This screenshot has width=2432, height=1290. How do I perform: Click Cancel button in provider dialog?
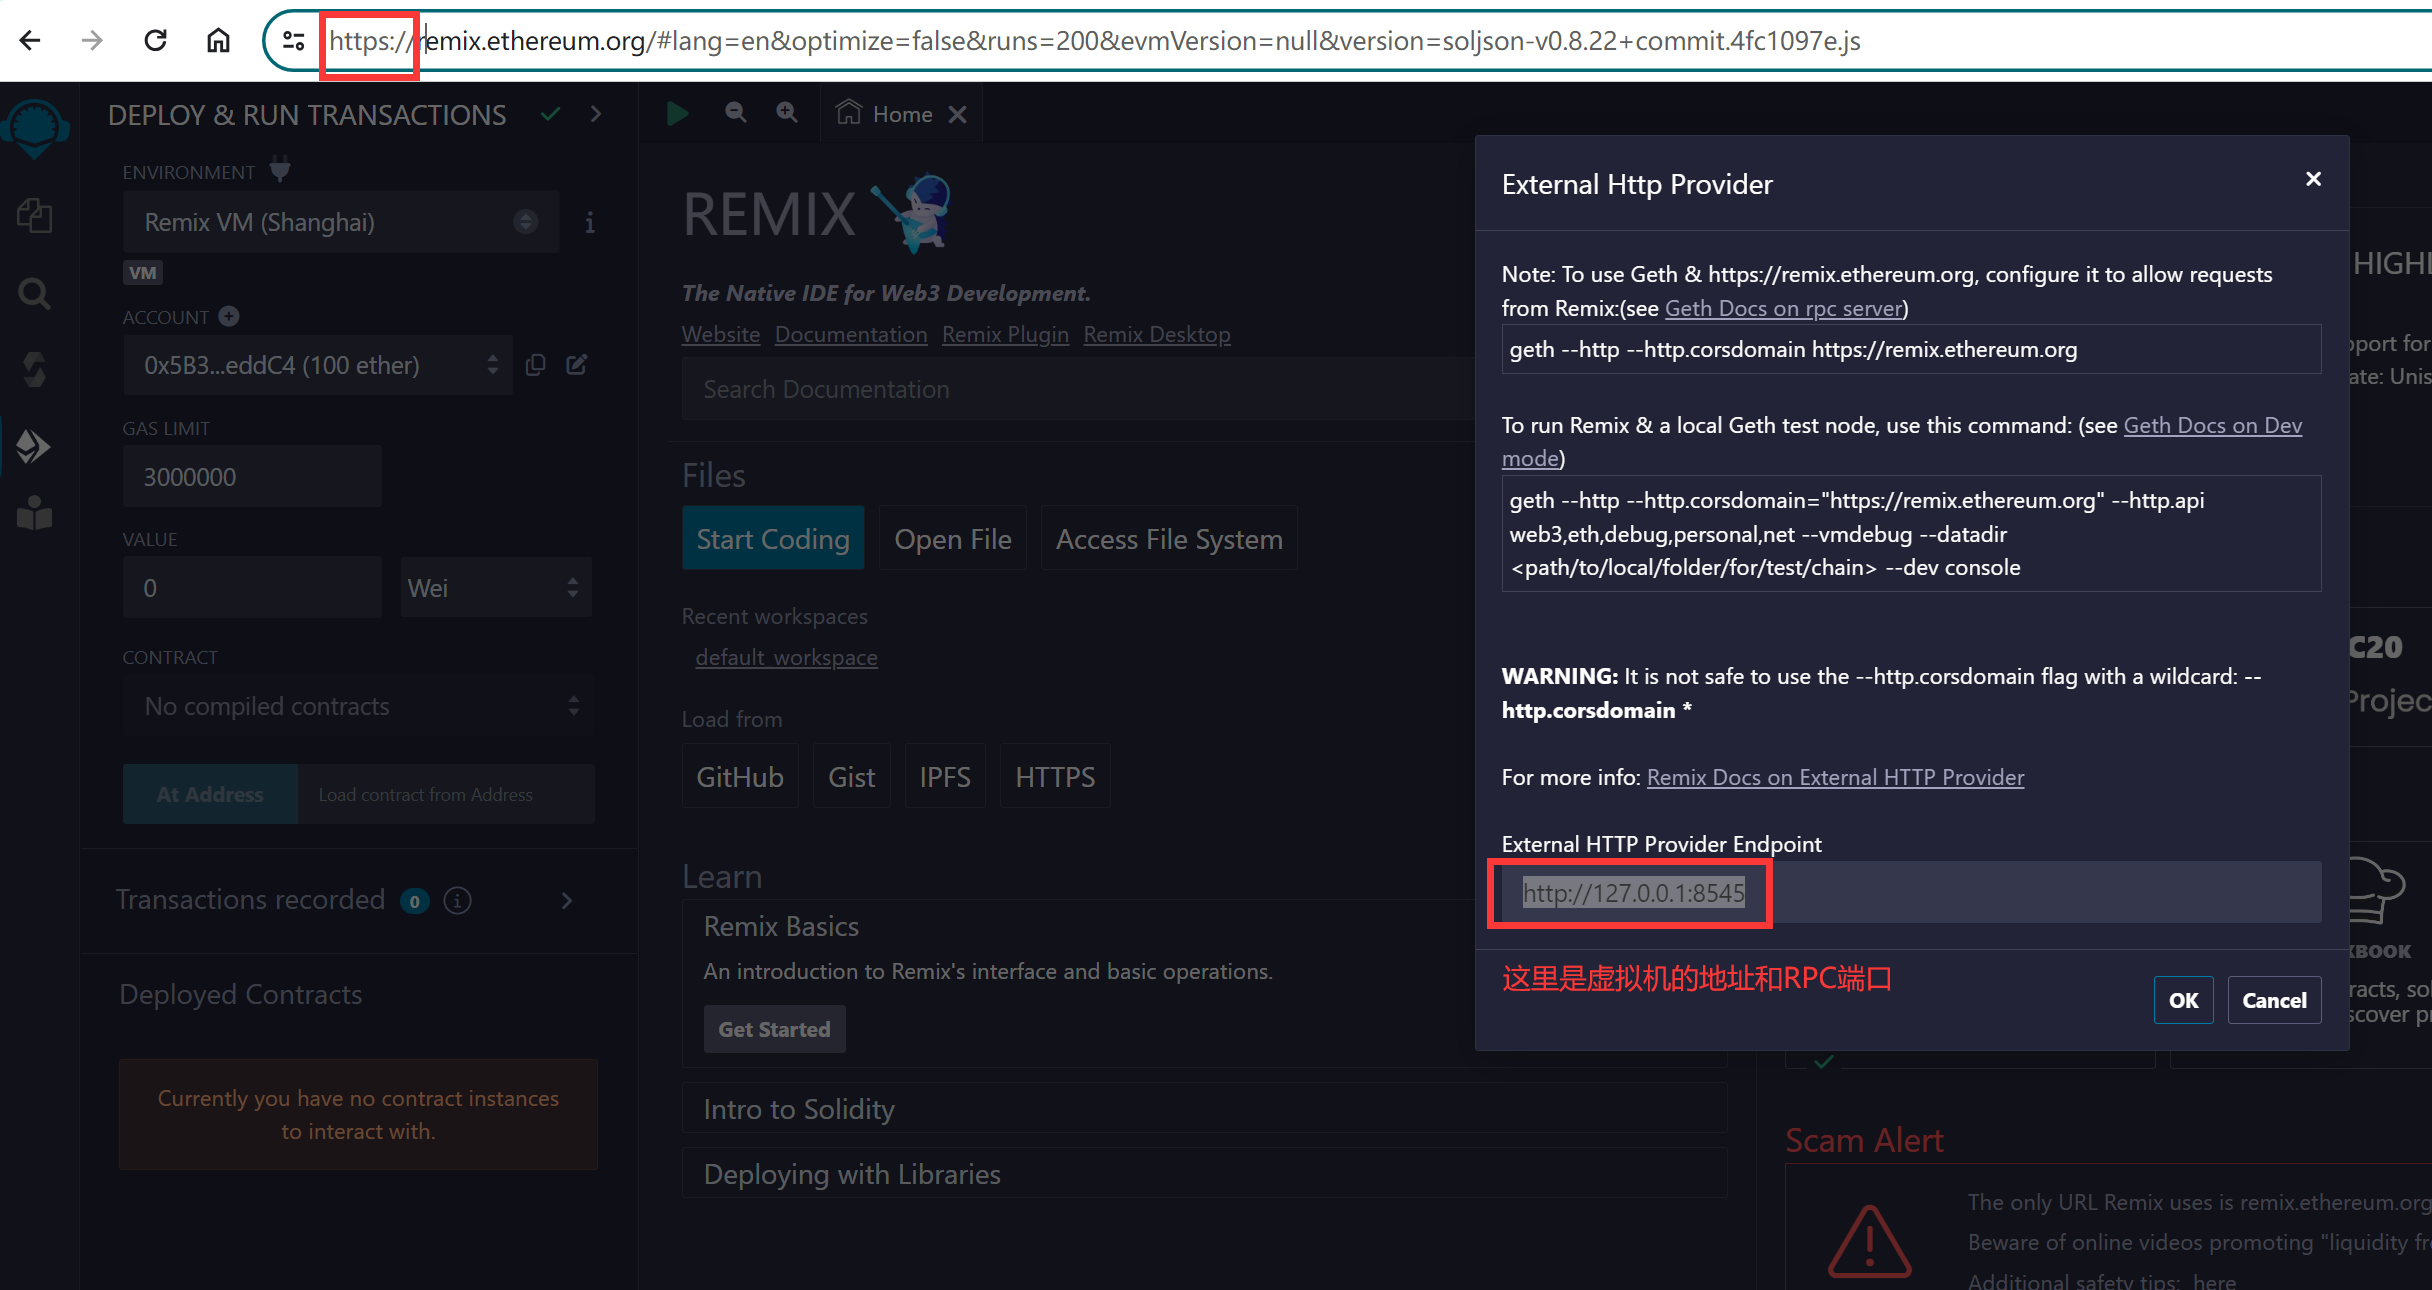tap(2274, 1000)
